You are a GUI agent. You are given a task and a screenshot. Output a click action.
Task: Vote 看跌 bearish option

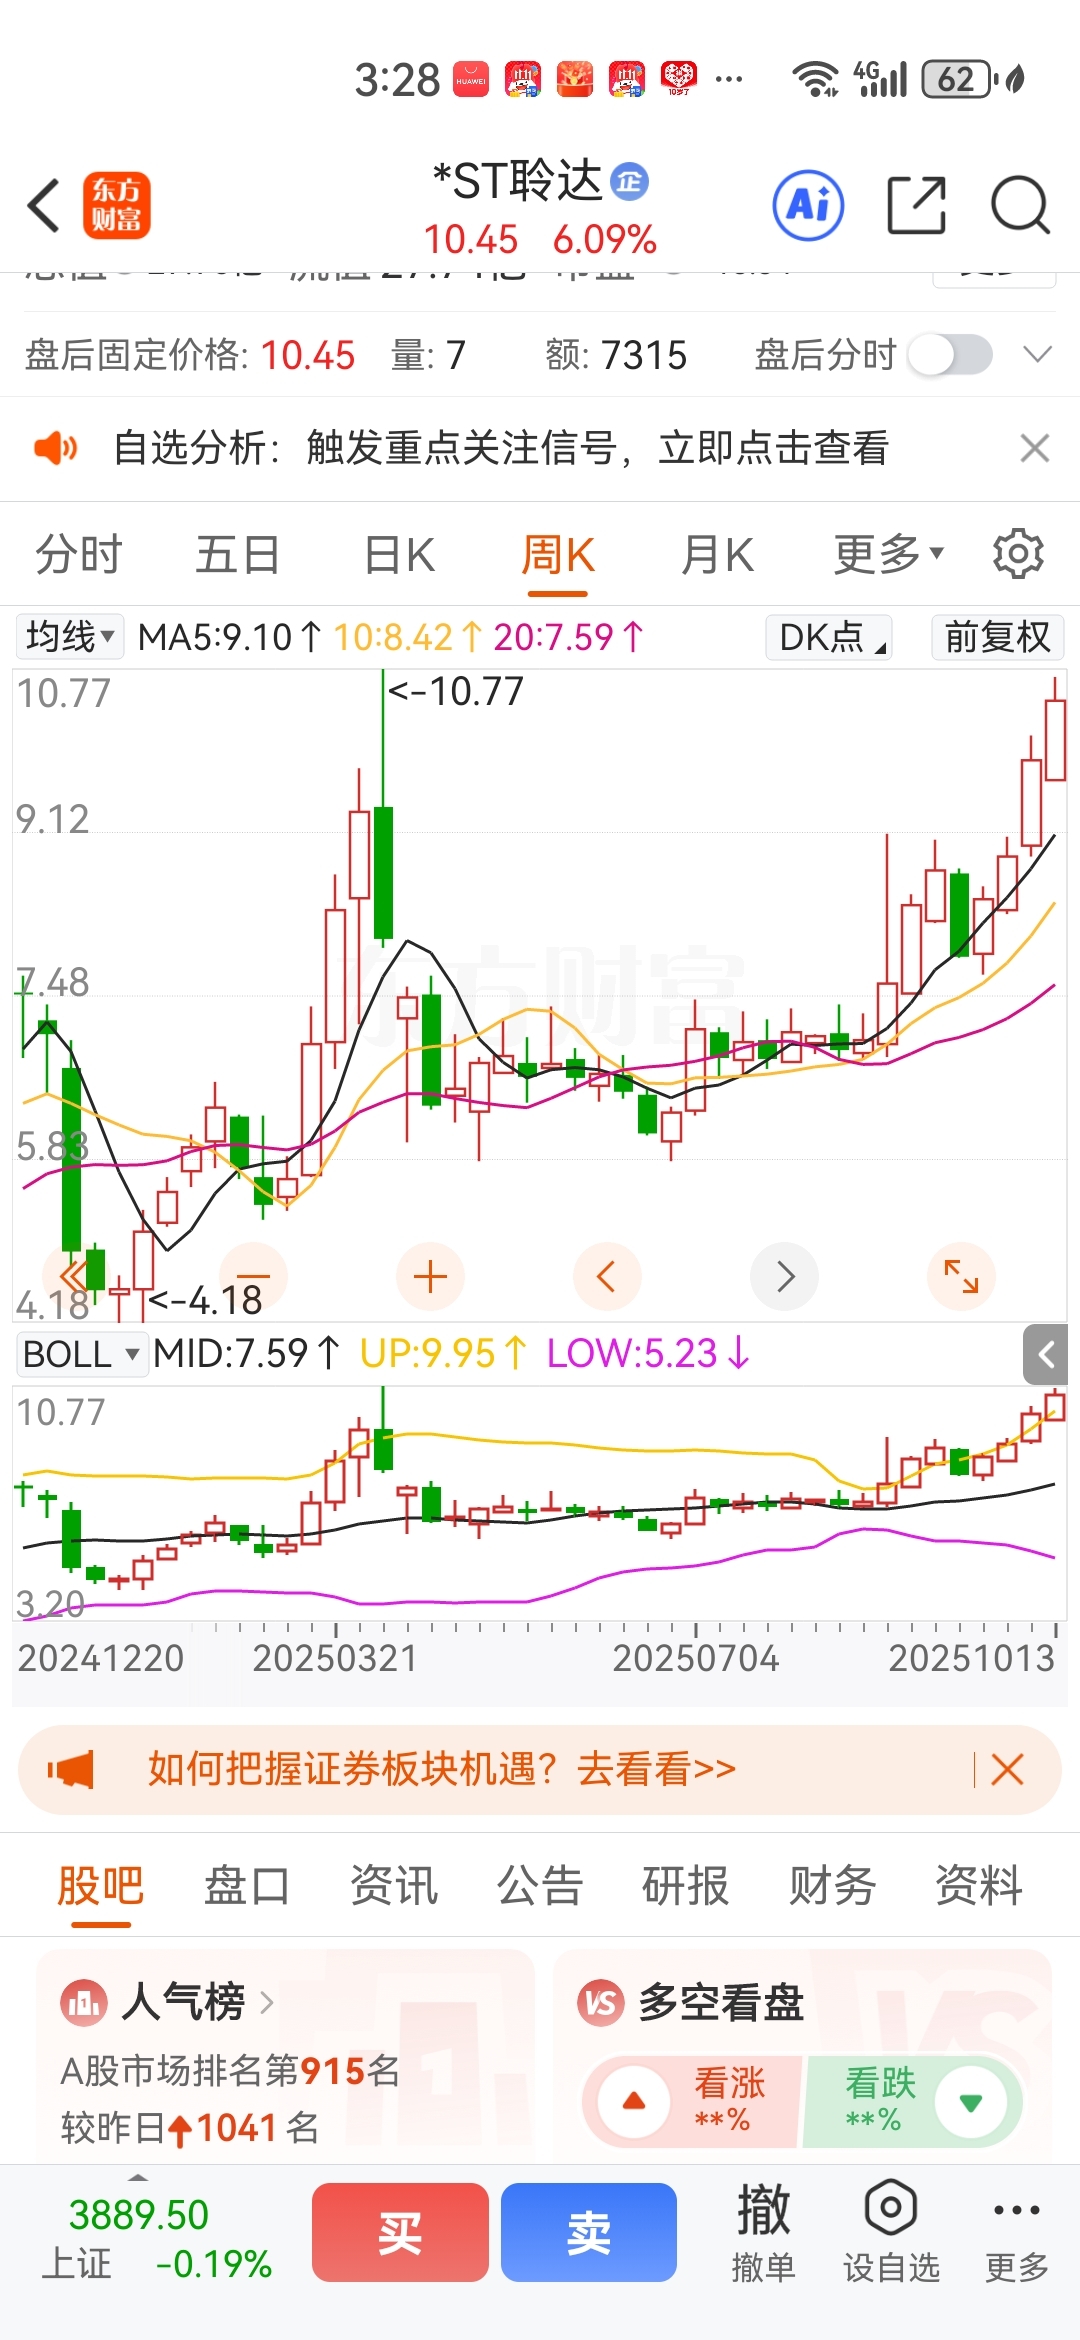pos(912,2101)
